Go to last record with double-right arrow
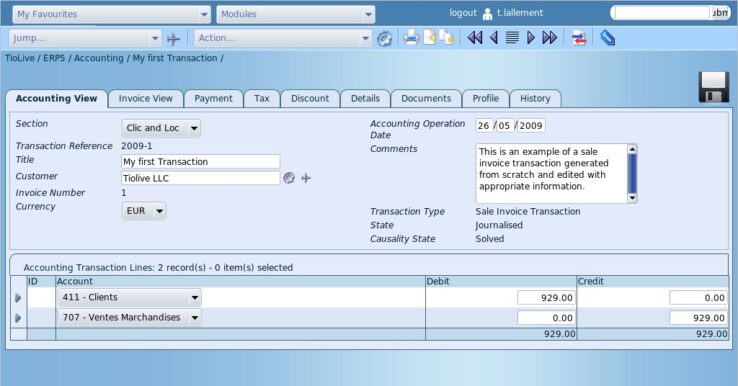738x386 pixels. click(549, 38)
